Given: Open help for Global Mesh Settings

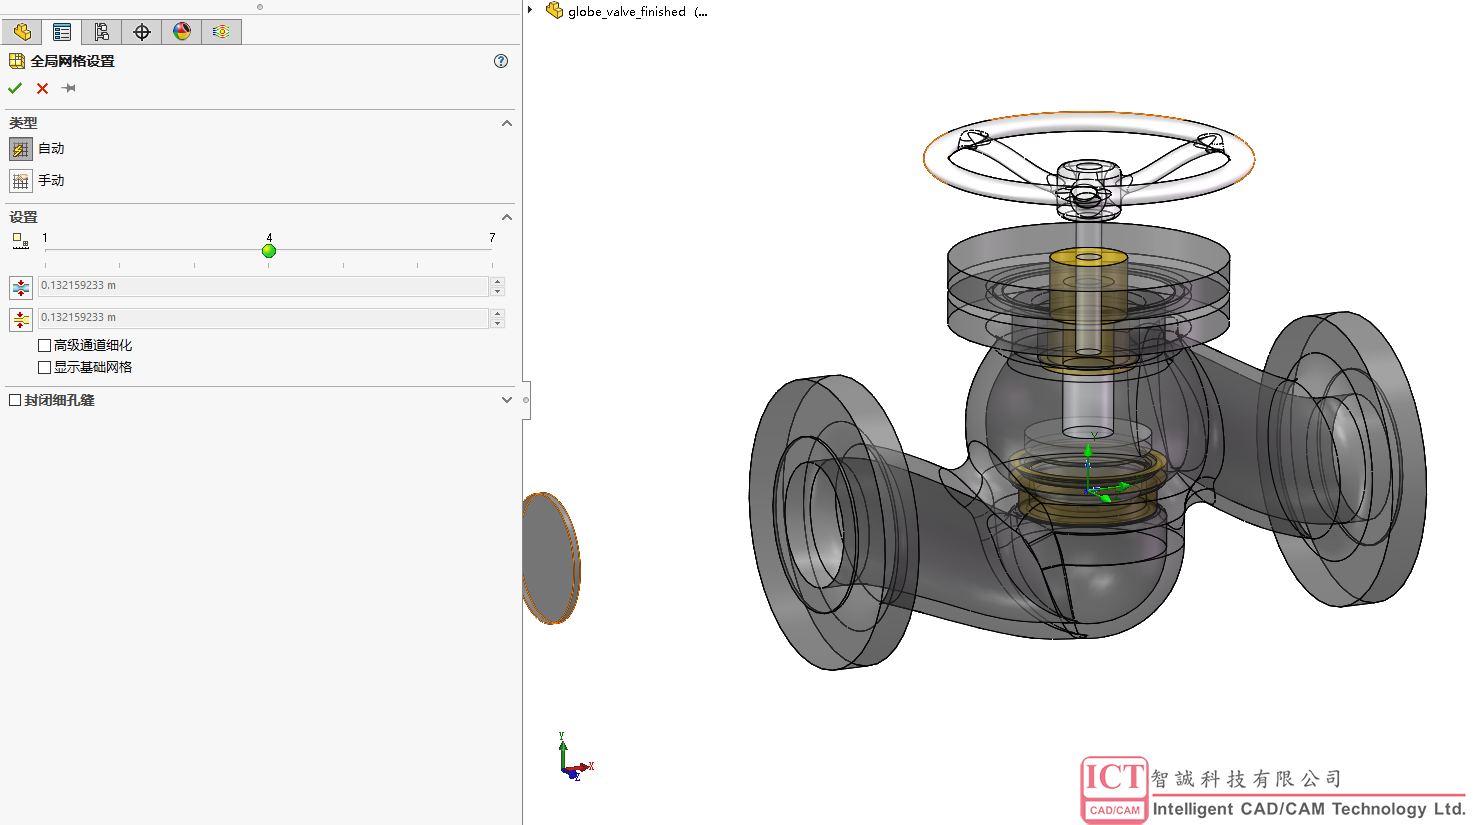Looking at the screenshot, I should pyautogui.click(x=501, y=61).
